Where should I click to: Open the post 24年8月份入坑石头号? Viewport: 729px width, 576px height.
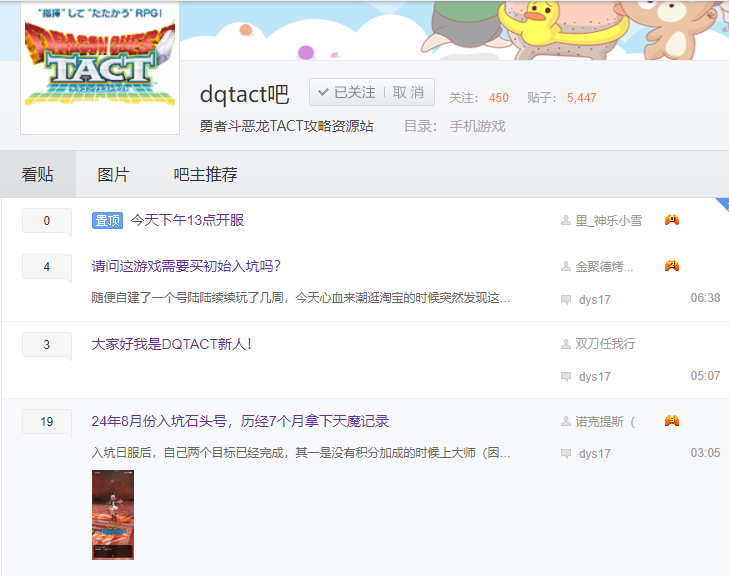240,421
